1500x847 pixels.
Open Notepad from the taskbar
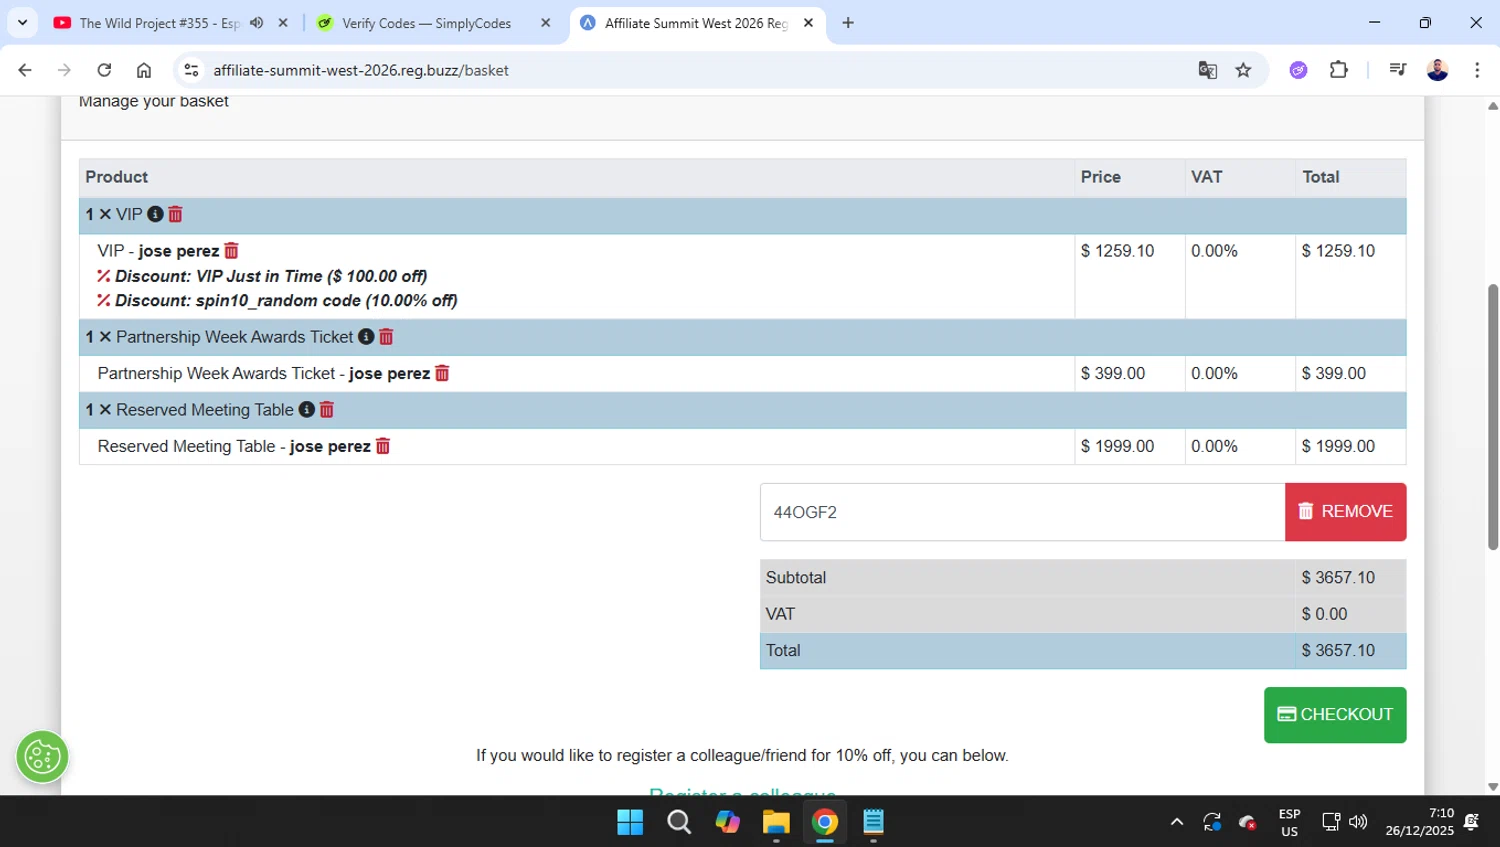(873, 822)
